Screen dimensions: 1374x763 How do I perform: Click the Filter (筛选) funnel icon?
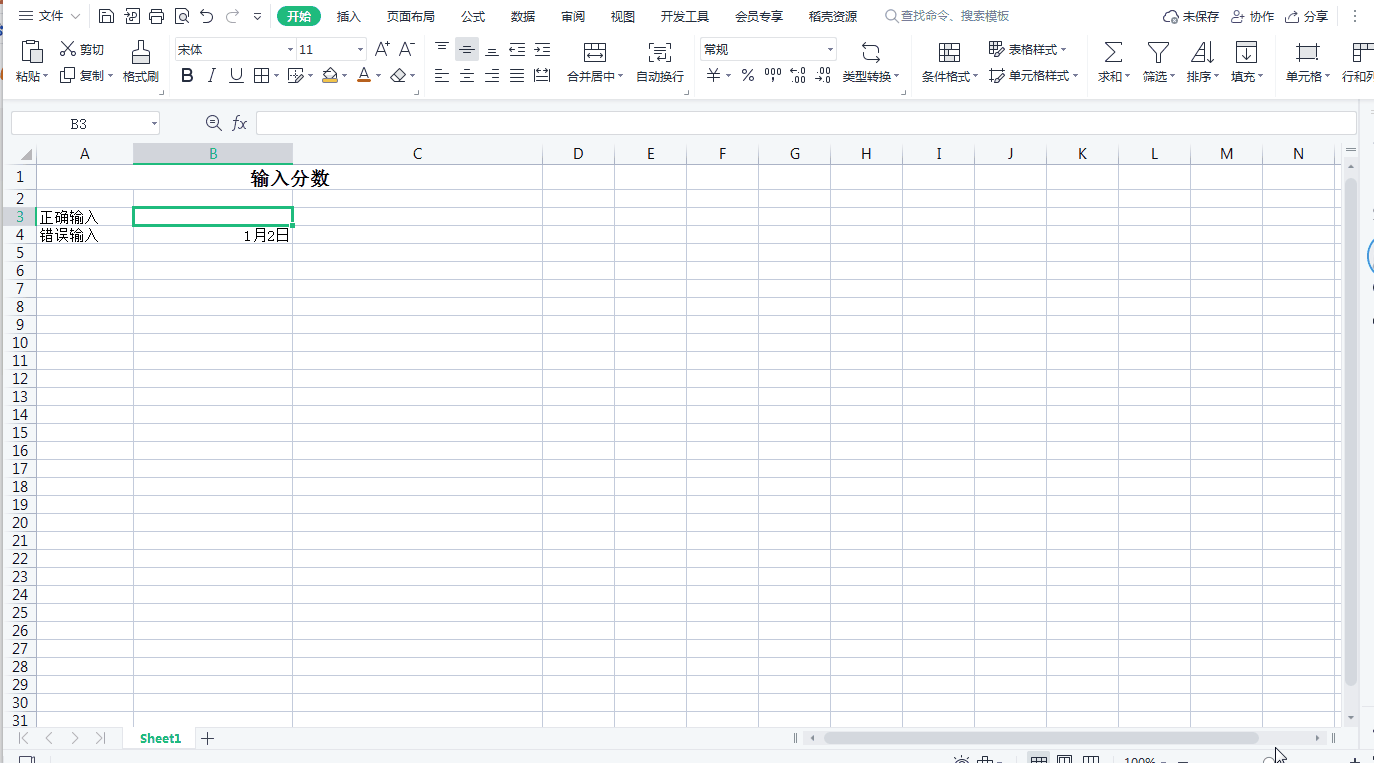[1158, 52]
